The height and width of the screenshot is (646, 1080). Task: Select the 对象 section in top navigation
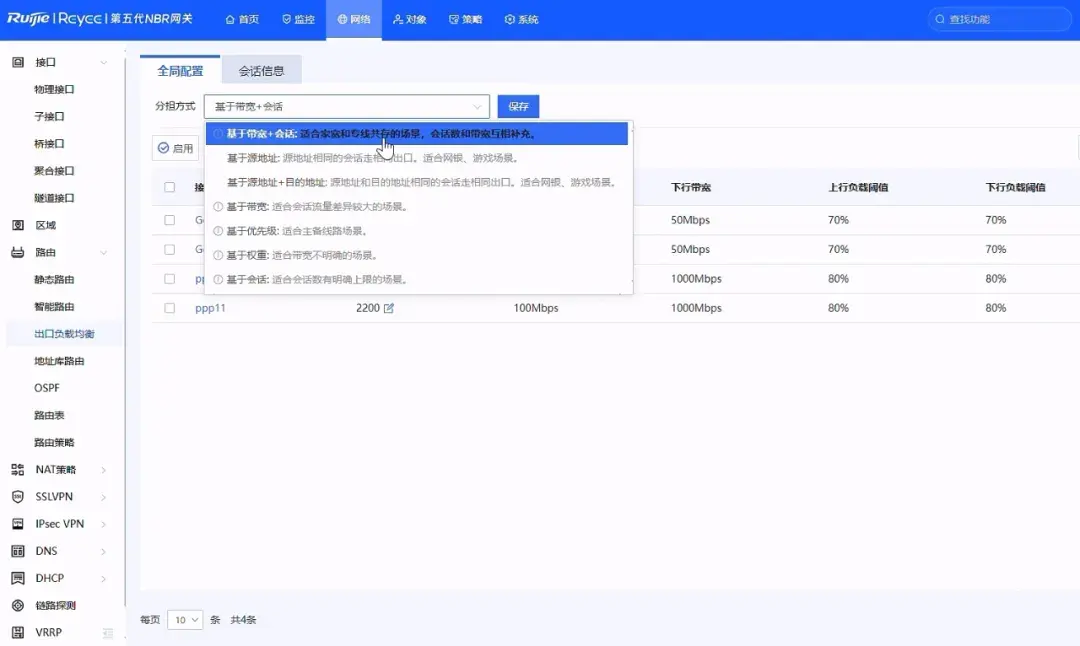tap(409, 19)
